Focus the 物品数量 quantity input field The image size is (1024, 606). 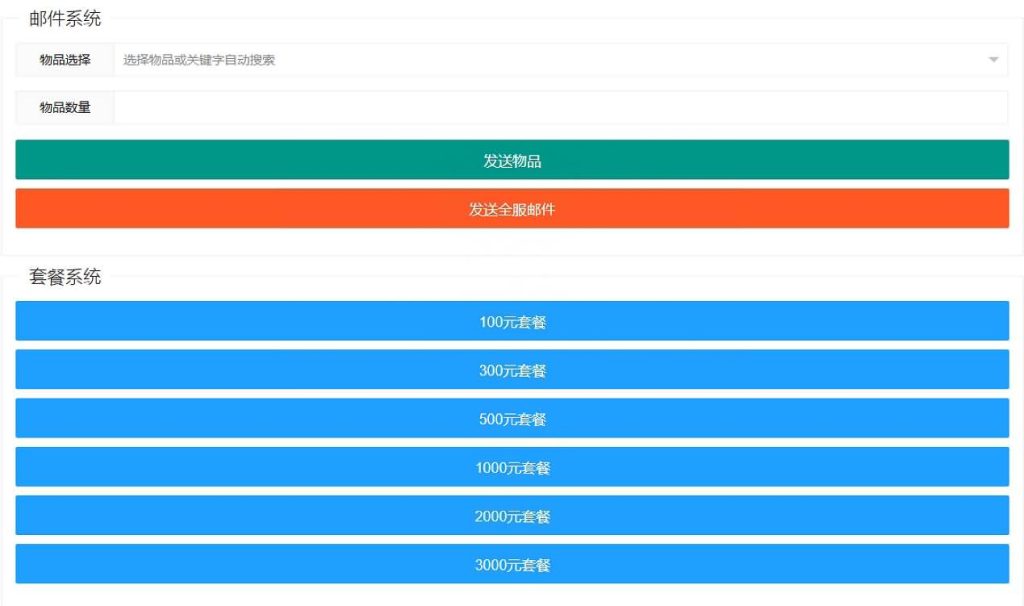[560, 108]
